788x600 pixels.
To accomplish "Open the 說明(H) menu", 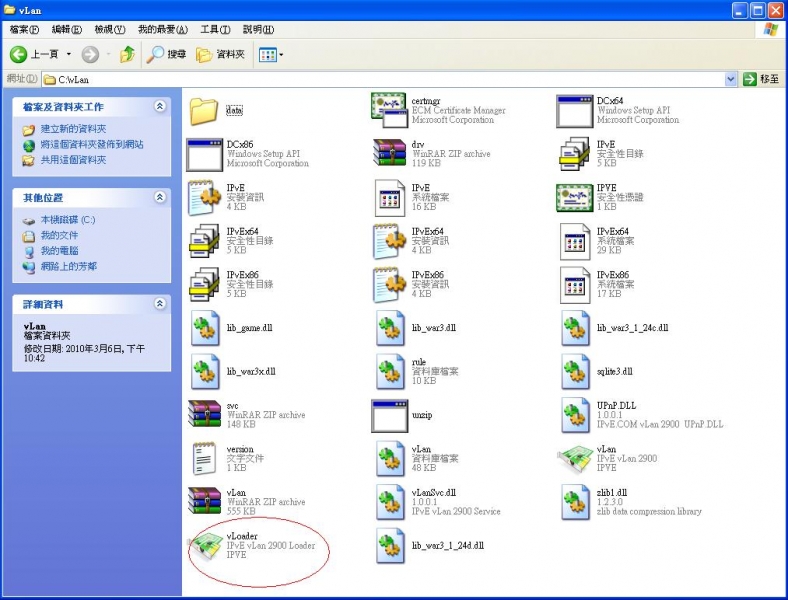I will coord(258,30).
